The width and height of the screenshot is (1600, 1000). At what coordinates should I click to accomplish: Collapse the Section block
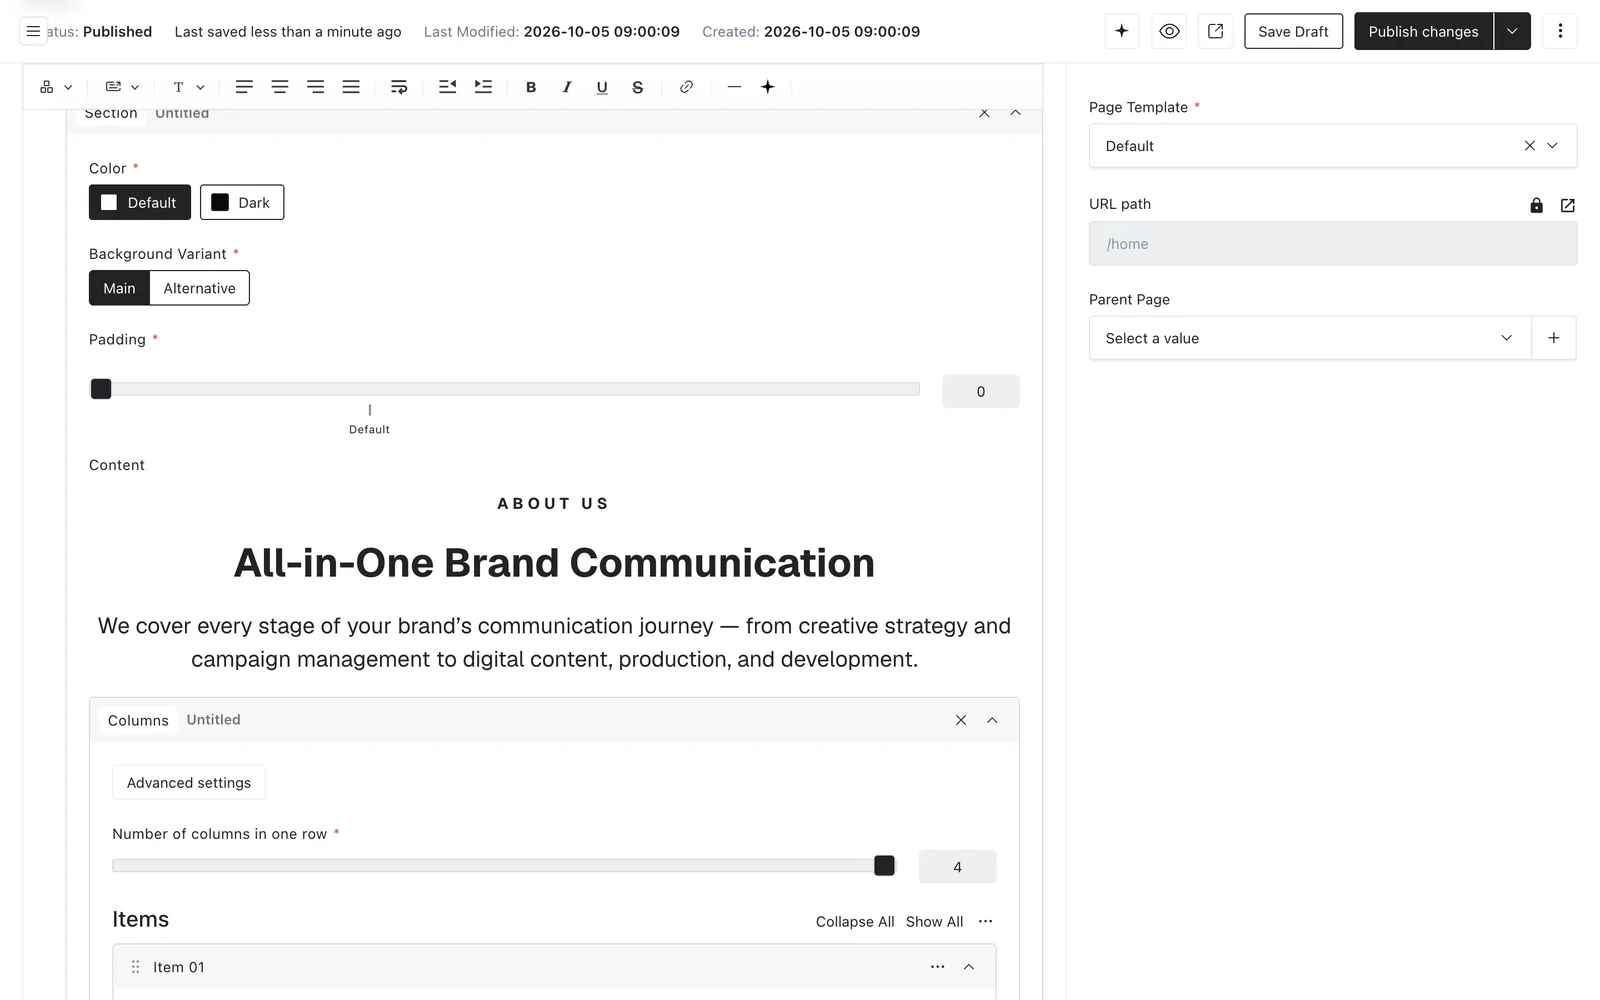(1015, 113)
